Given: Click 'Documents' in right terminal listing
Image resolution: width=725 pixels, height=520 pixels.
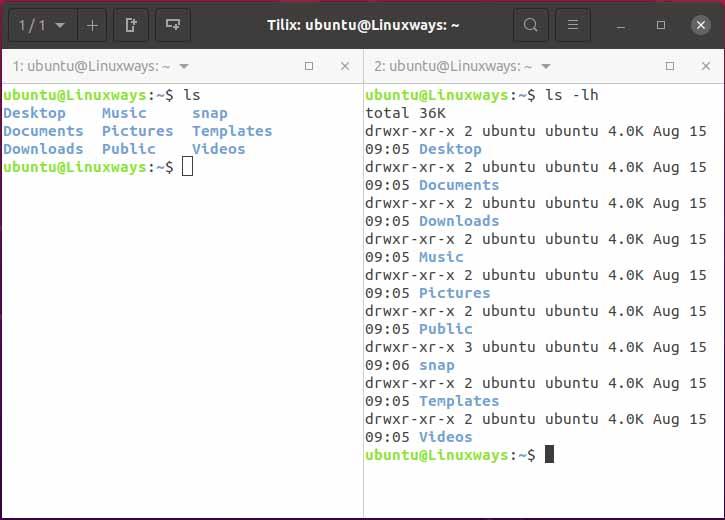Looking at the screenshot, I should (459, 185).
